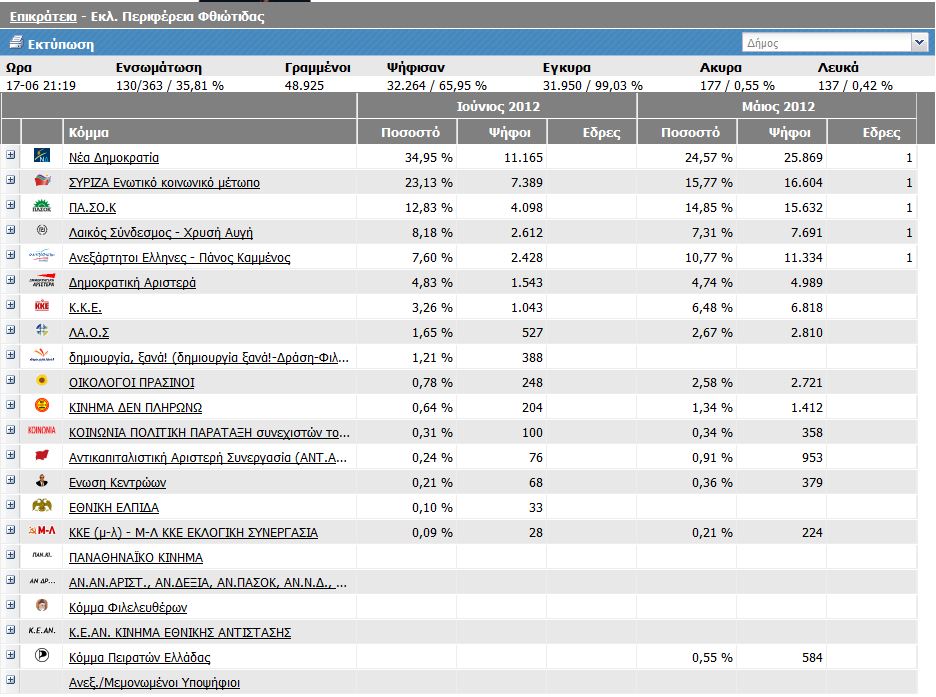Expand the ΛΑ.Ο.Σ row with plus
Screen dimensions: 936x697
(11, 331)
